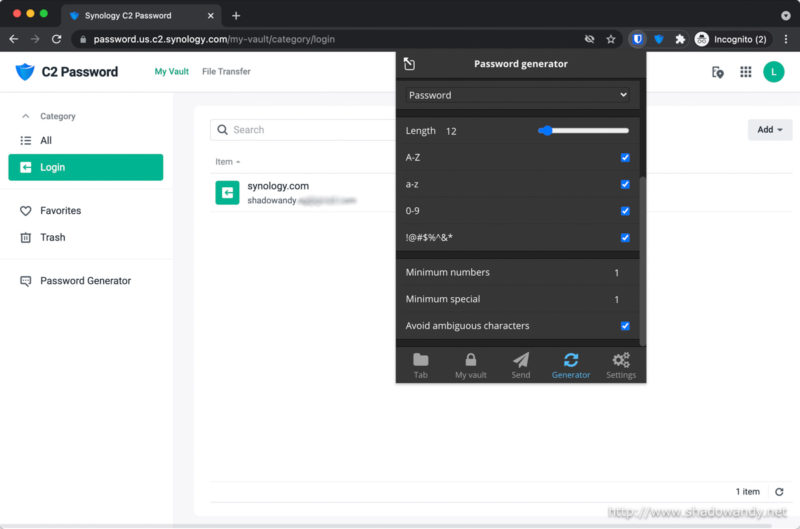Toggle Avoid ambiguous characters checkbox

click(x=625, y=326)
